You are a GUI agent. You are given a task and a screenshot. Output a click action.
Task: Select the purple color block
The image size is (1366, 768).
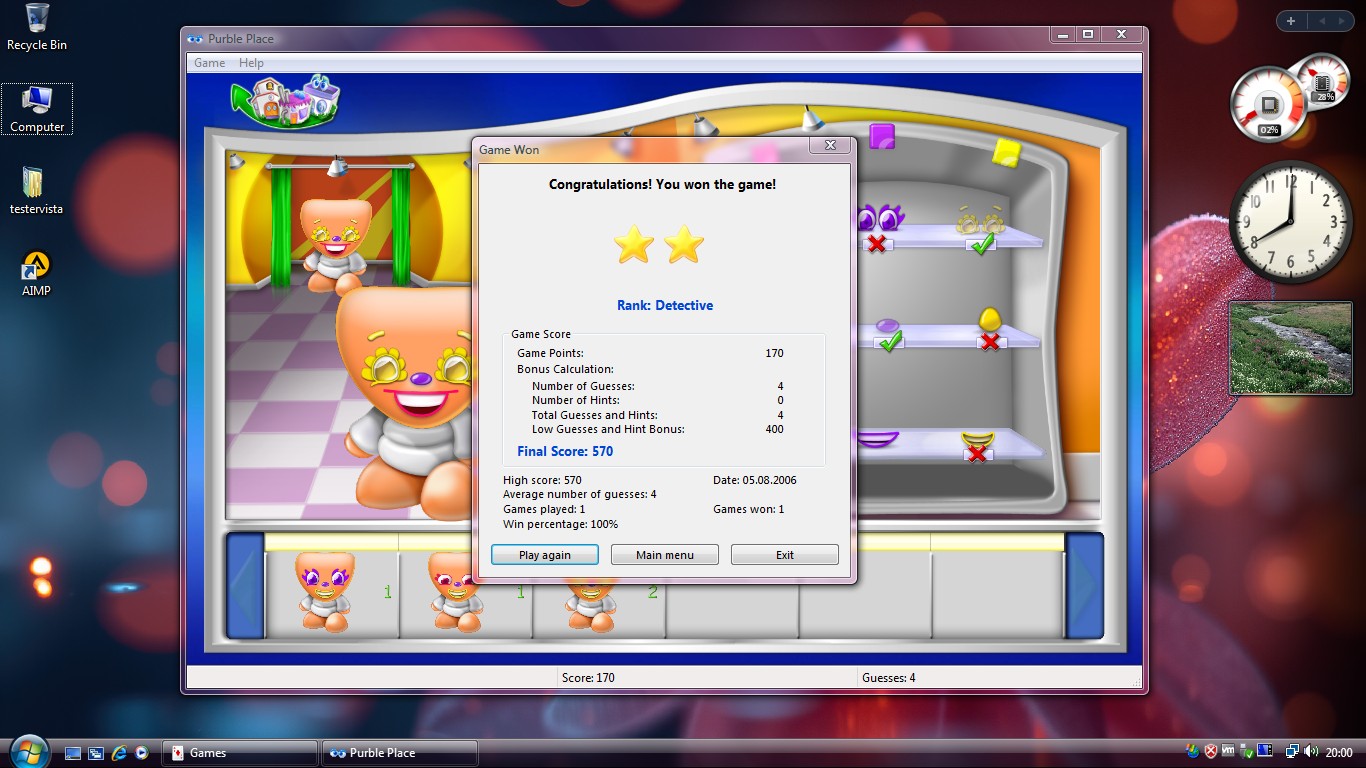[x=881, y=137]
